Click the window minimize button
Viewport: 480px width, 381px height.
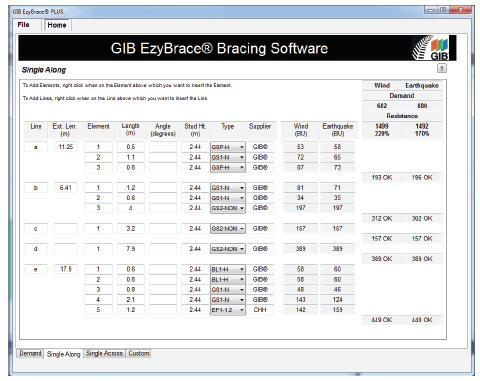tap(431, 10)
